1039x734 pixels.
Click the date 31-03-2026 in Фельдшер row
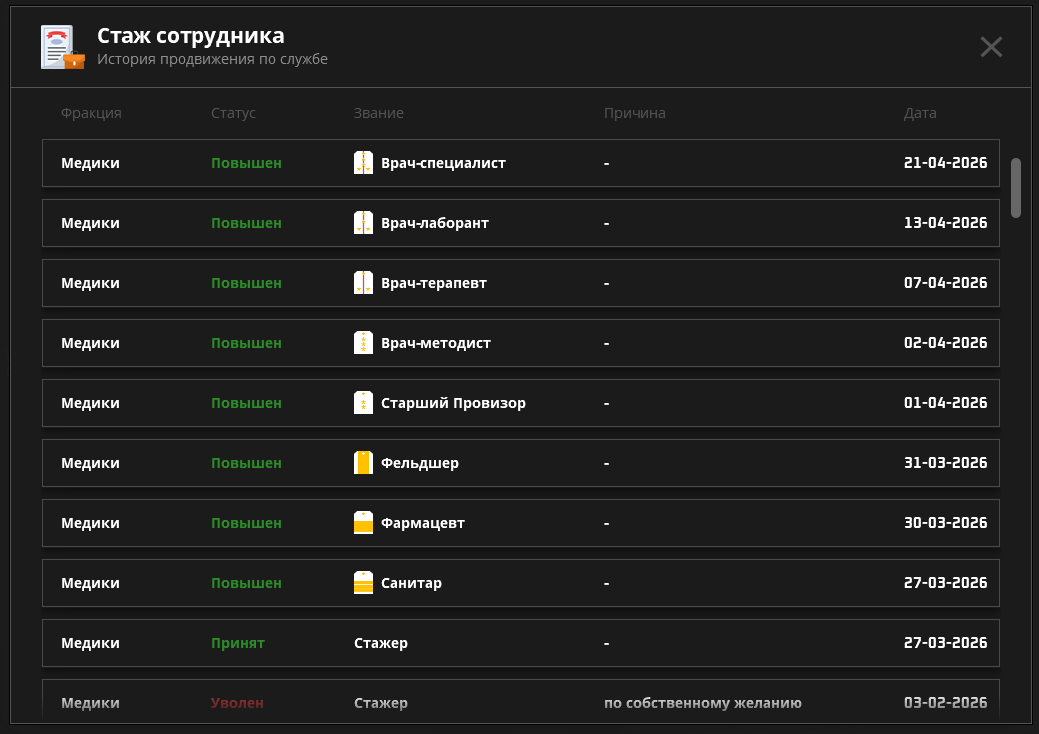pos(945,463)
